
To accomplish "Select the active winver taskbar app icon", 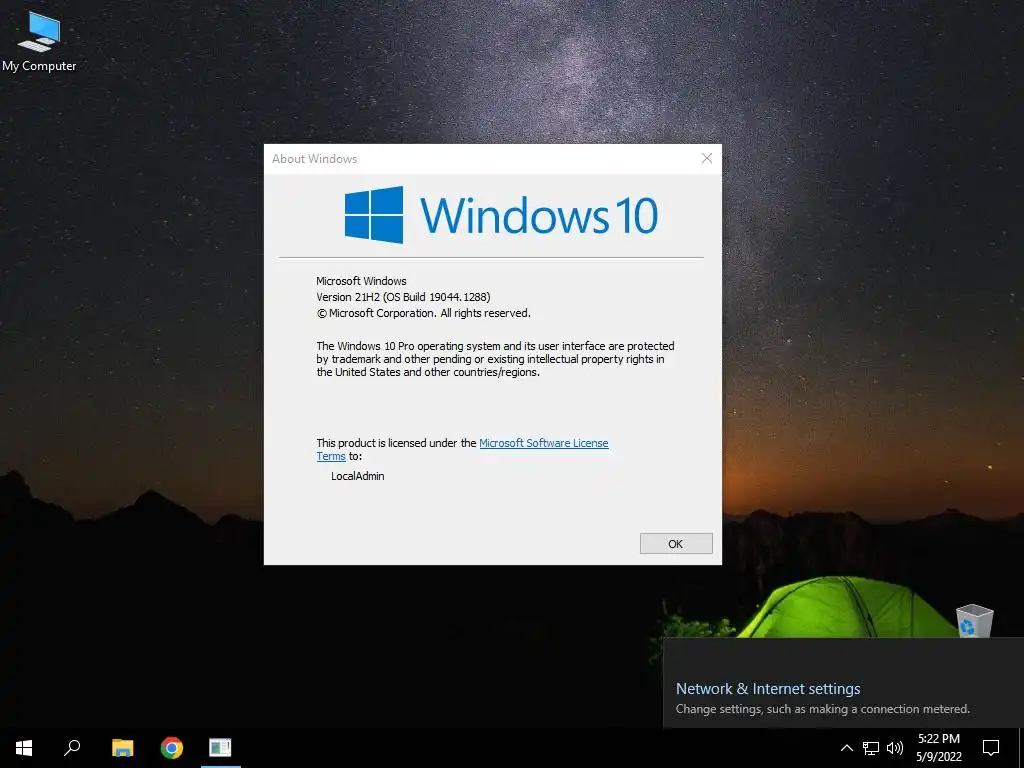I will [x=220, y=748].
